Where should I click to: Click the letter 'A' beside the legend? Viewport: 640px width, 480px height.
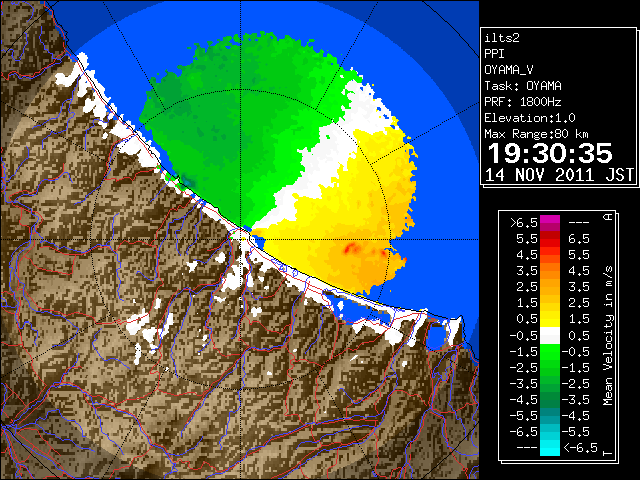tap(608, 217)
